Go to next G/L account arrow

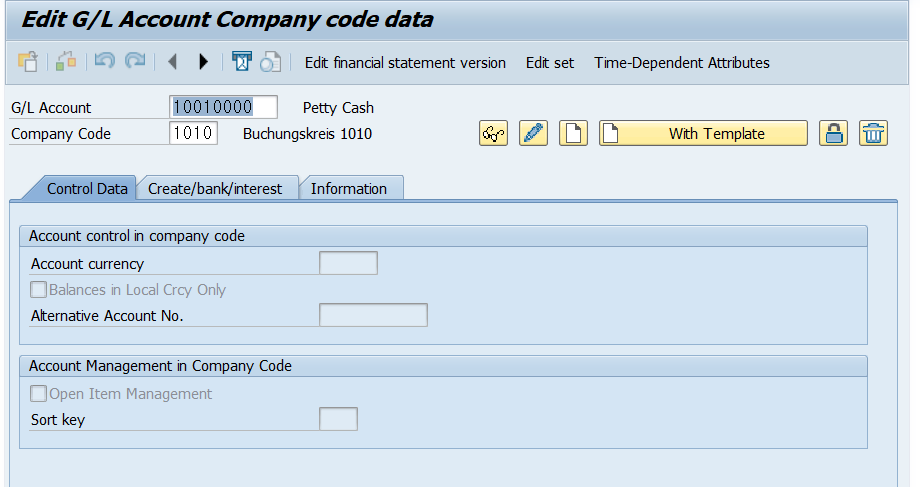tap(204, 61)
